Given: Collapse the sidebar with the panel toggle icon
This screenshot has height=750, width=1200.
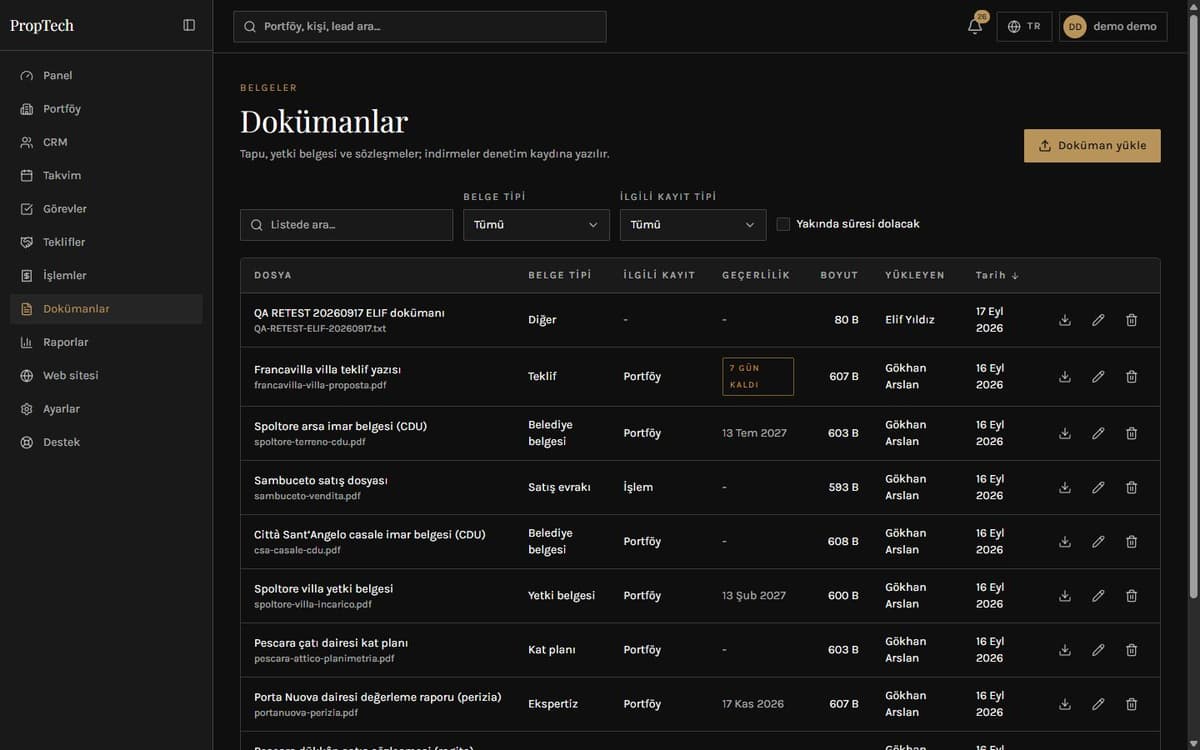Looking at the screenshot, I should click(189, 25).
